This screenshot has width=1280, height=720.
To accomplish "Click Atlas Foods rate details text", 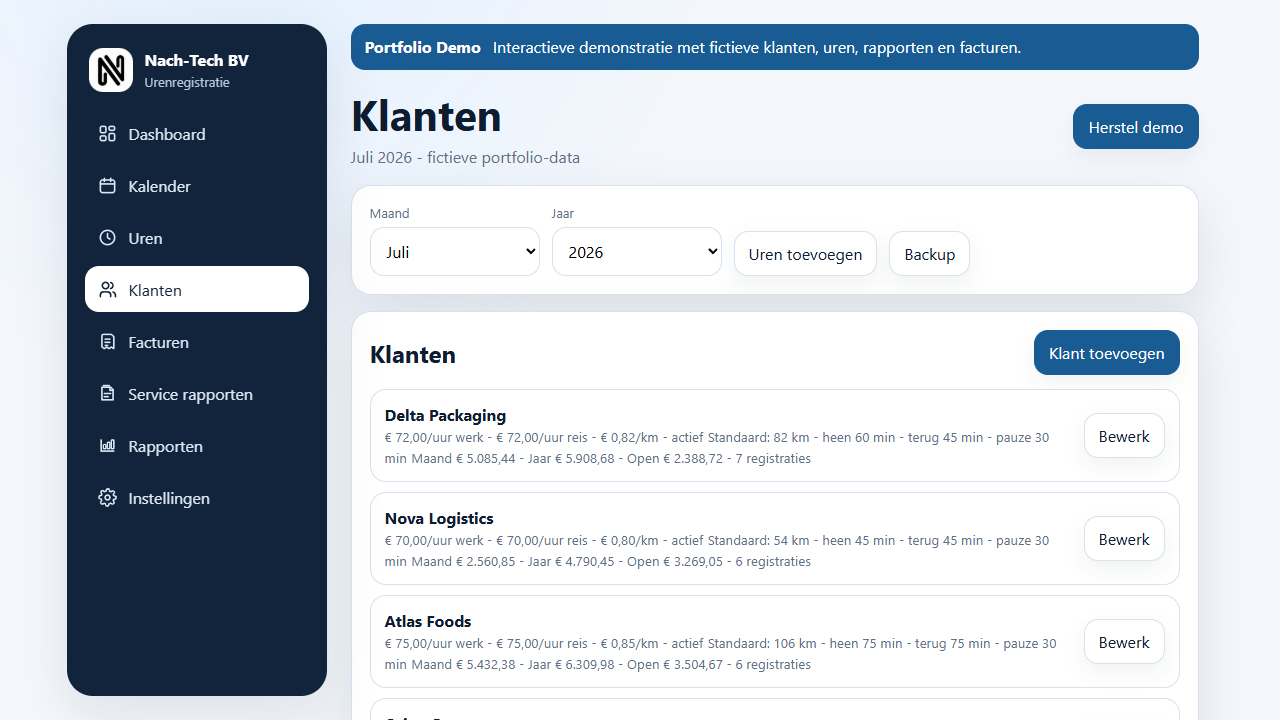I will [720, 654].
